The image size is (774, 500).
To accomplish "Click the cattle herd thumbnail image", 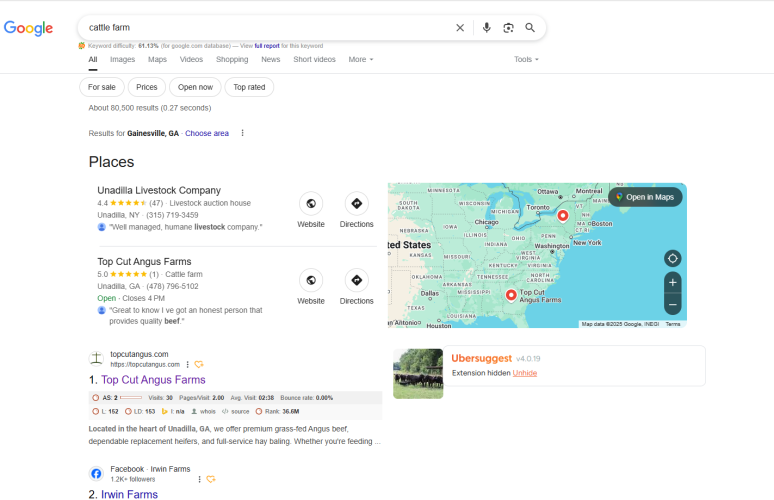I will 418,374.
